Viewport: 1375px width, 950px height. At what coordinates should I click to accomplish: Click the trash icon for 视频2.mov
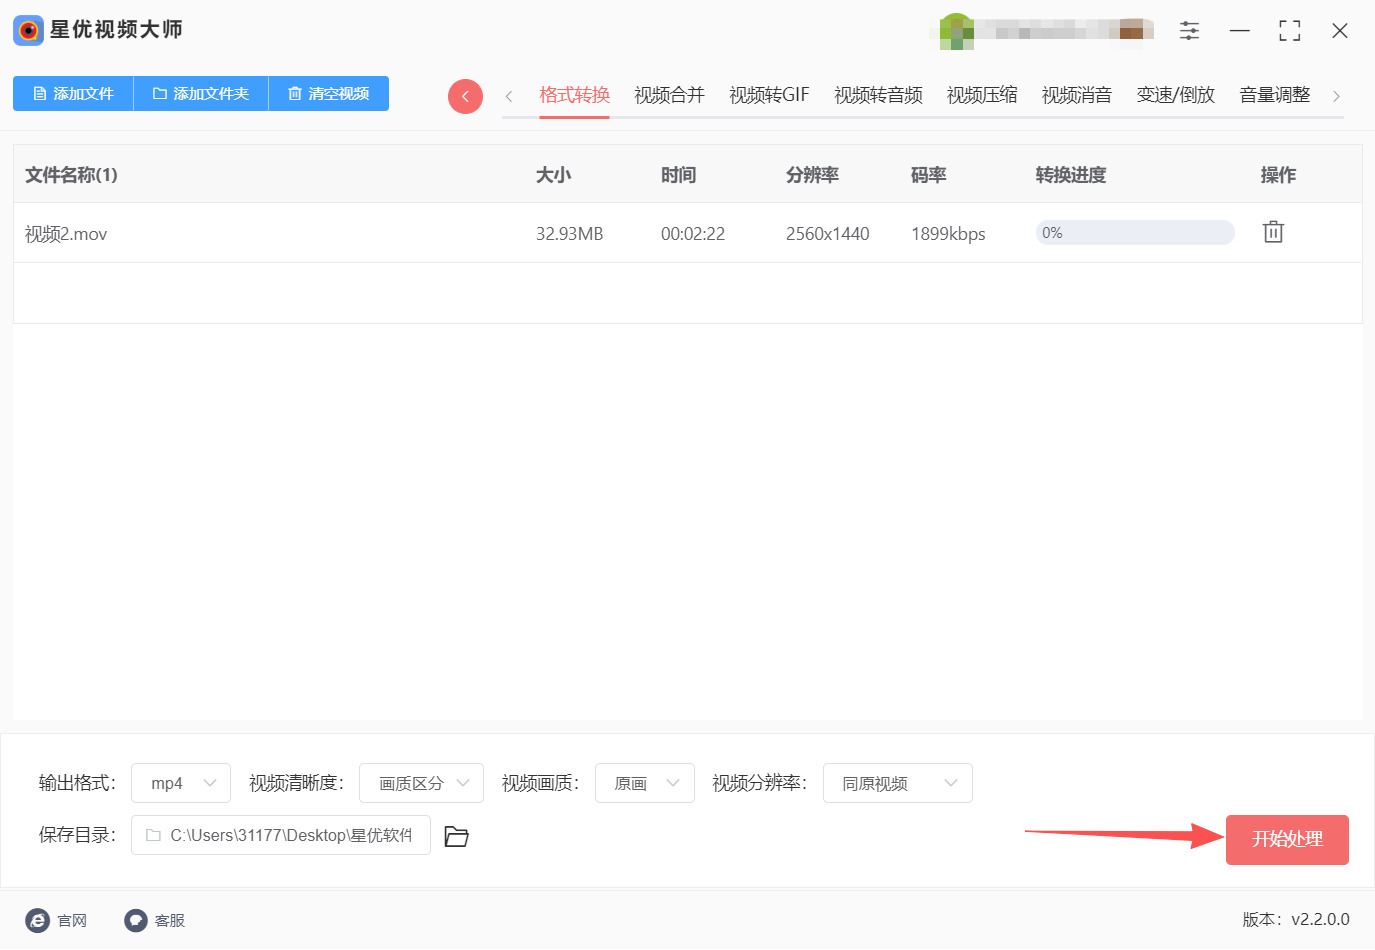coord(1272,232)
